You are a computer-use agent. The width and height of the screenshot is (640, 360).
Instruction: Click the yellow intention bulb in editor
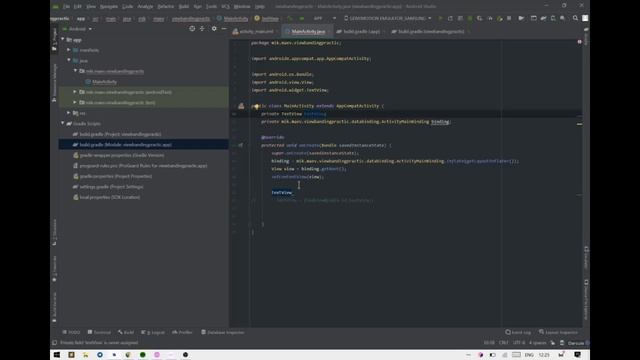pos(256,107)
